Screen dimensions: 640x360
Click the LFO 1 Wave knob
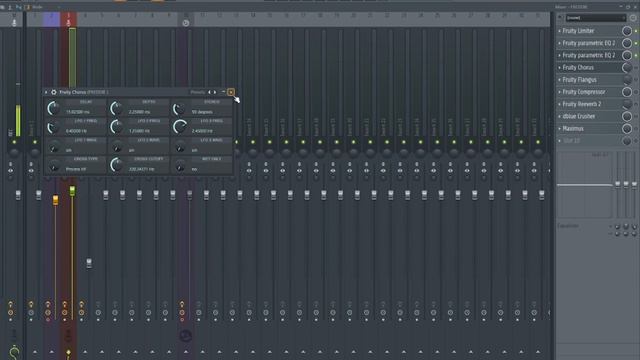click(53, 147)
